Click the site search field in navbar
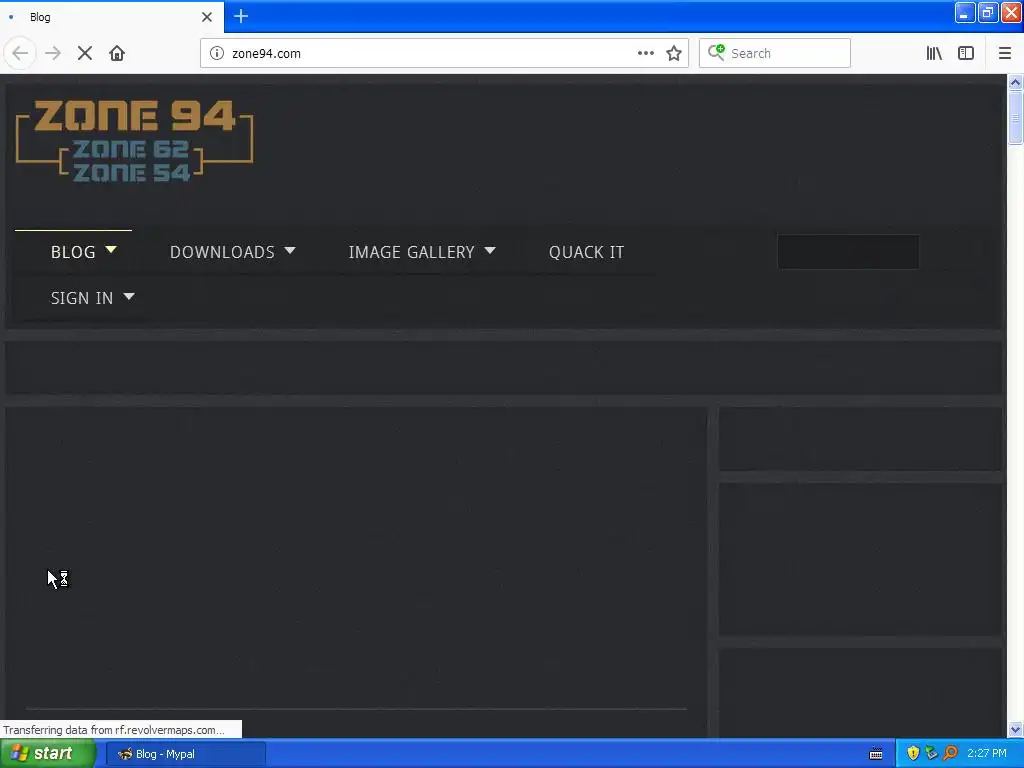 tap(848, 251)
